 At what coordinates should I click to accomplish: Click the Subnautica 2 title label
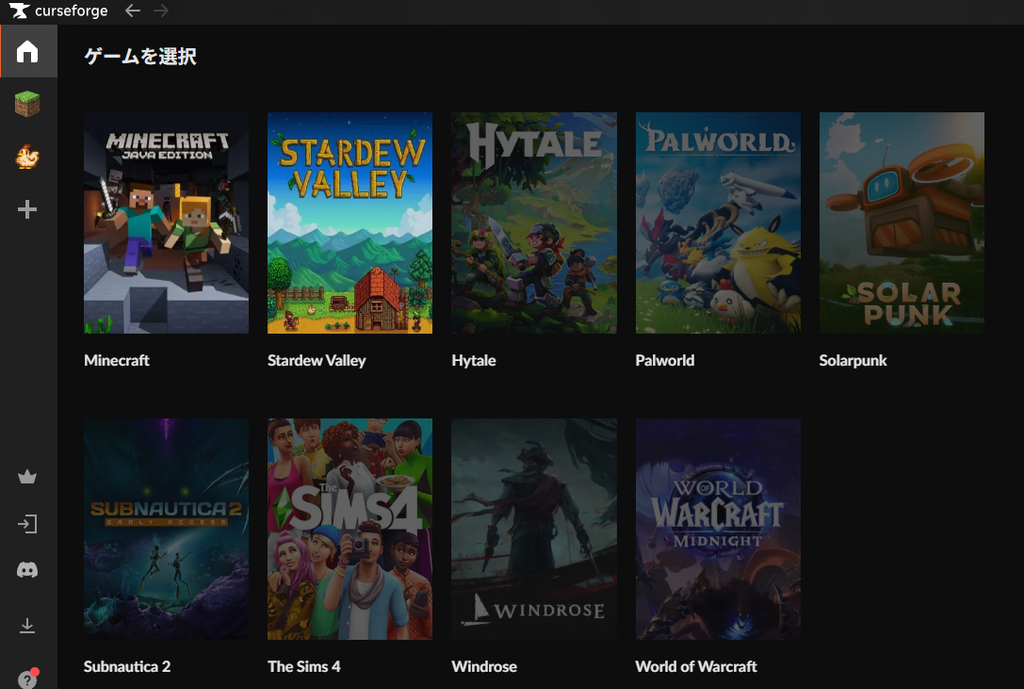[127, 667]
